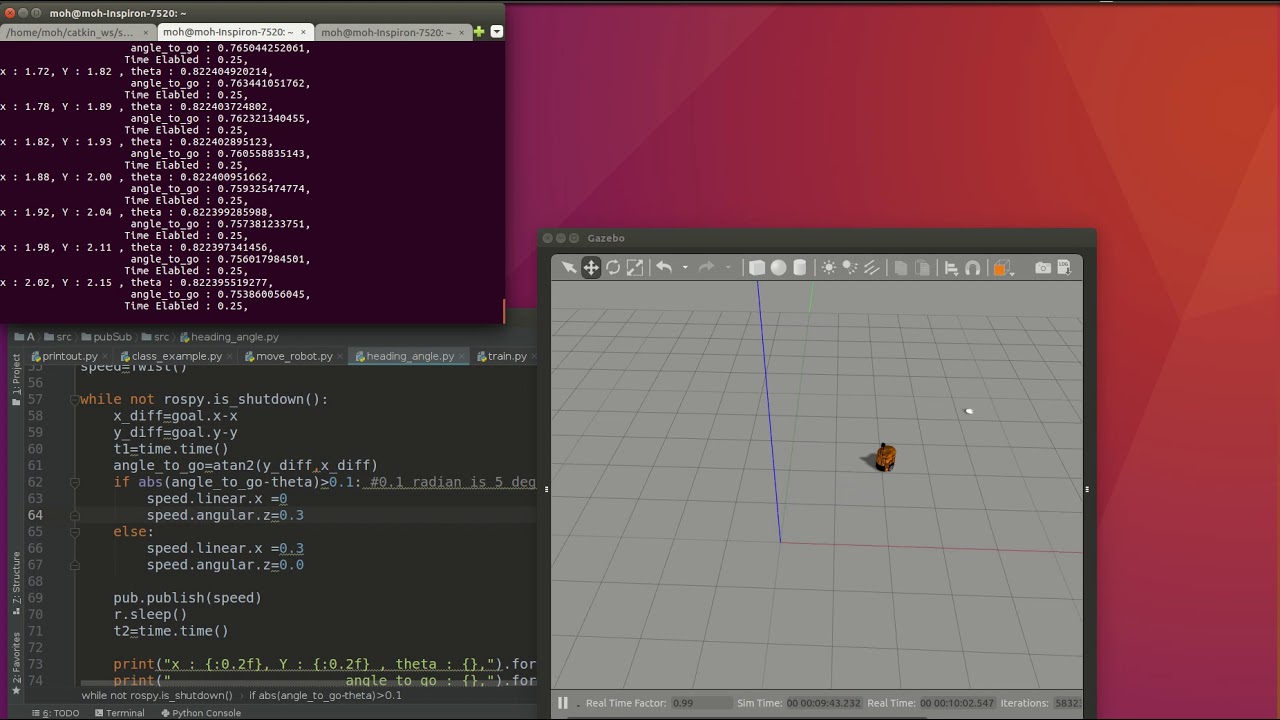Activate the translate mode tool in Gazebo

[591, 267]
